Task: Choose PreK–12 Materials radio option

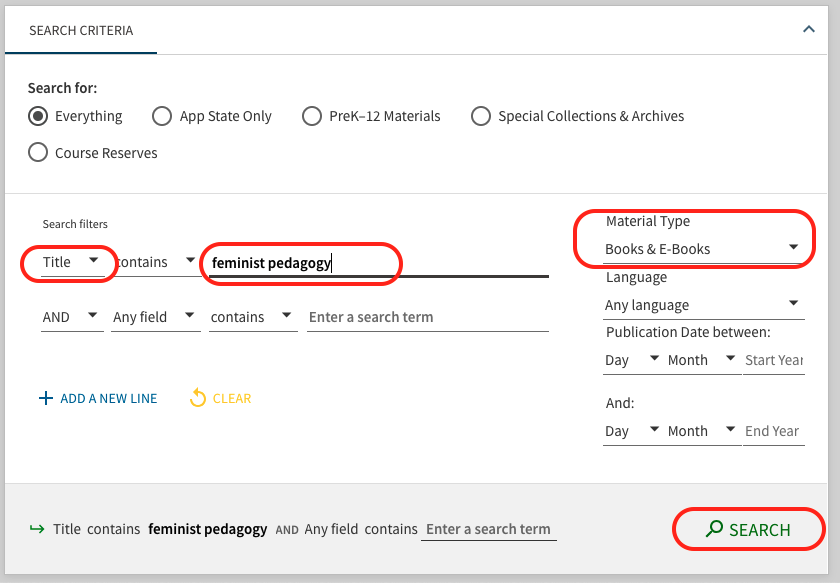Action: pos(312,116)
